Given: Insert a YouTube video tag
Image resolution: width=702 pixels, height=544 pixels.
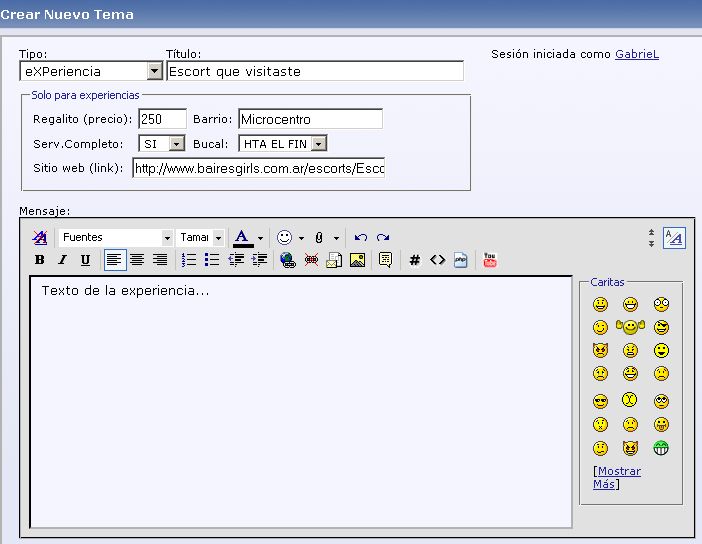Looking at the screenshot, I should 490,260.
